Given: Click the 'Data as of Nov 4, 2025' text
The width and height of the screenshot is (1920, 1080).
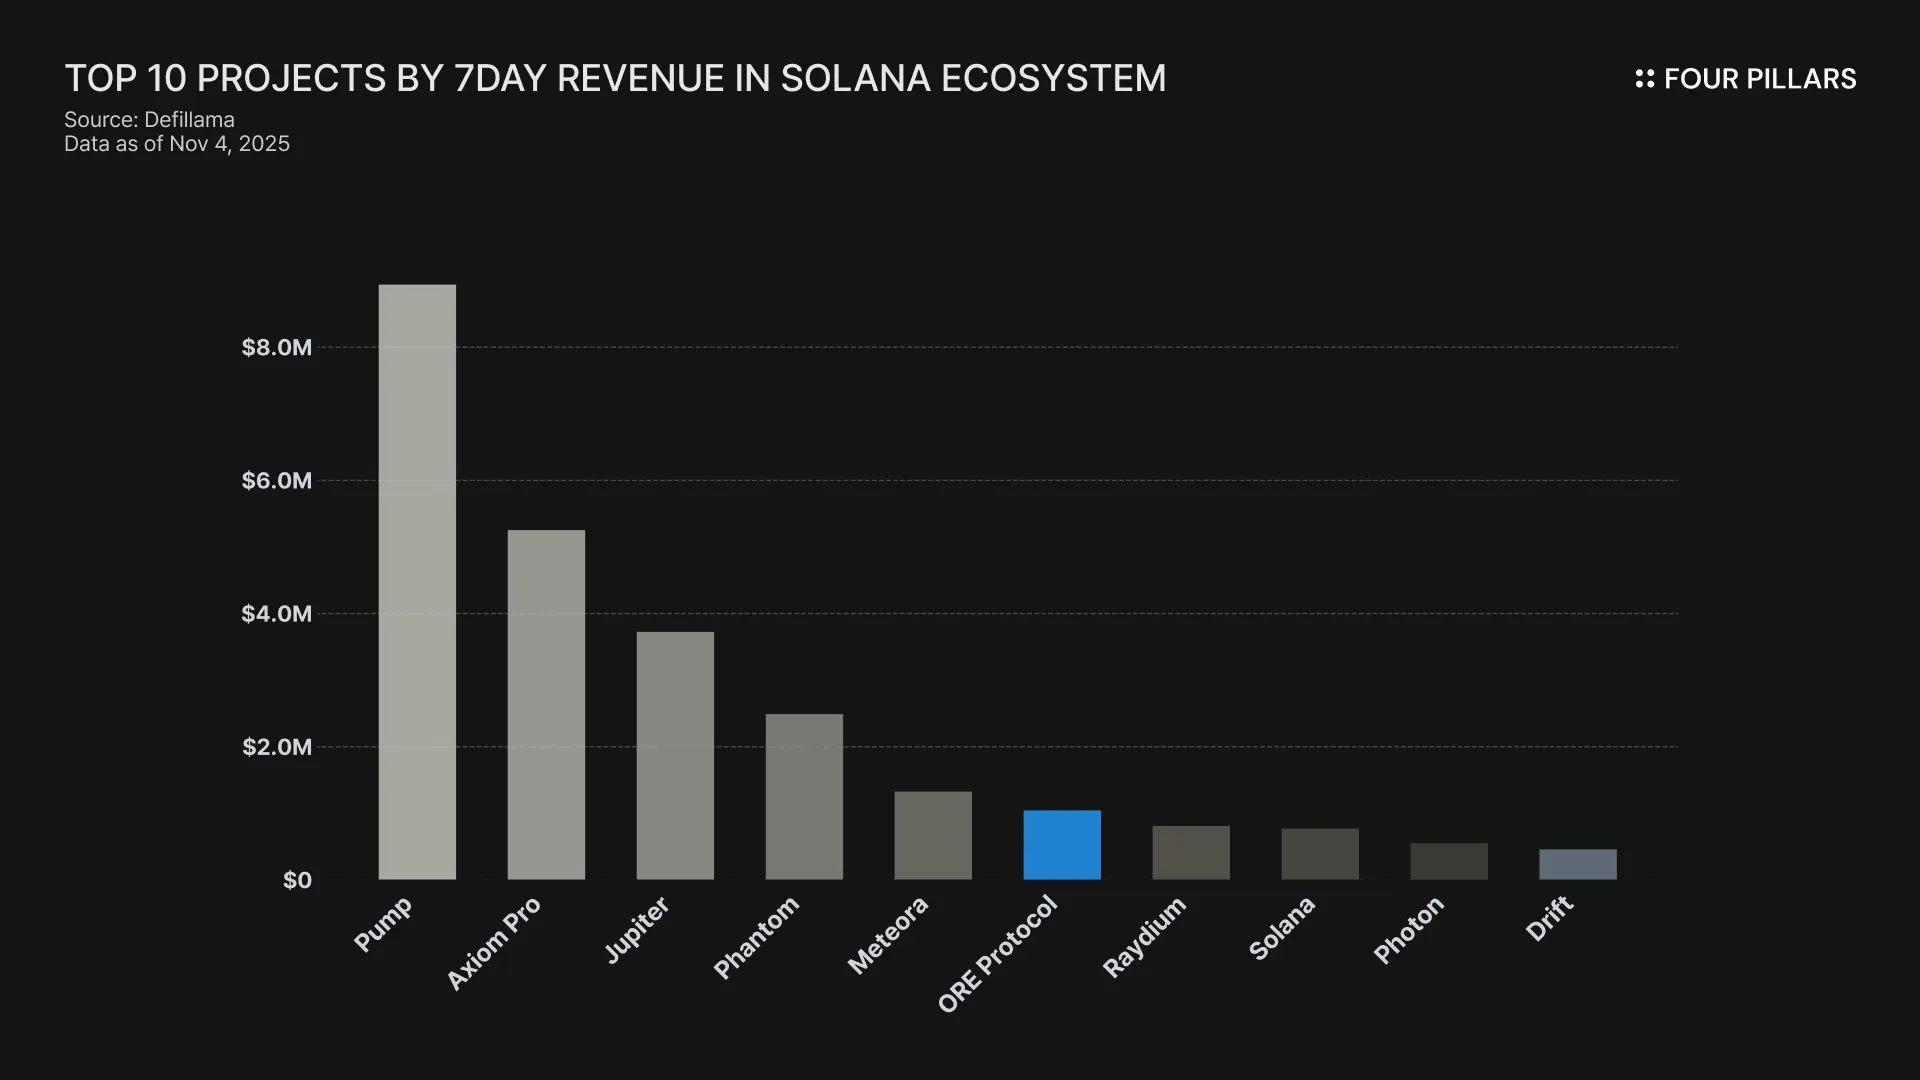Looking at the screenshot, I should click(177, 144).
